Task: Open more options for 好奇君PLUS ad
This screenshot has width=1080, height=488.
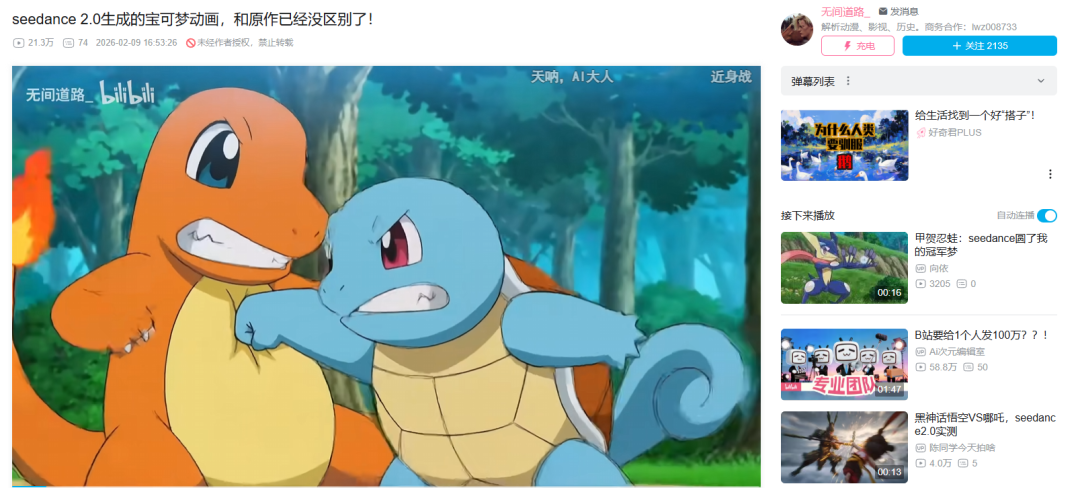Action: (x=1050, y=174)
